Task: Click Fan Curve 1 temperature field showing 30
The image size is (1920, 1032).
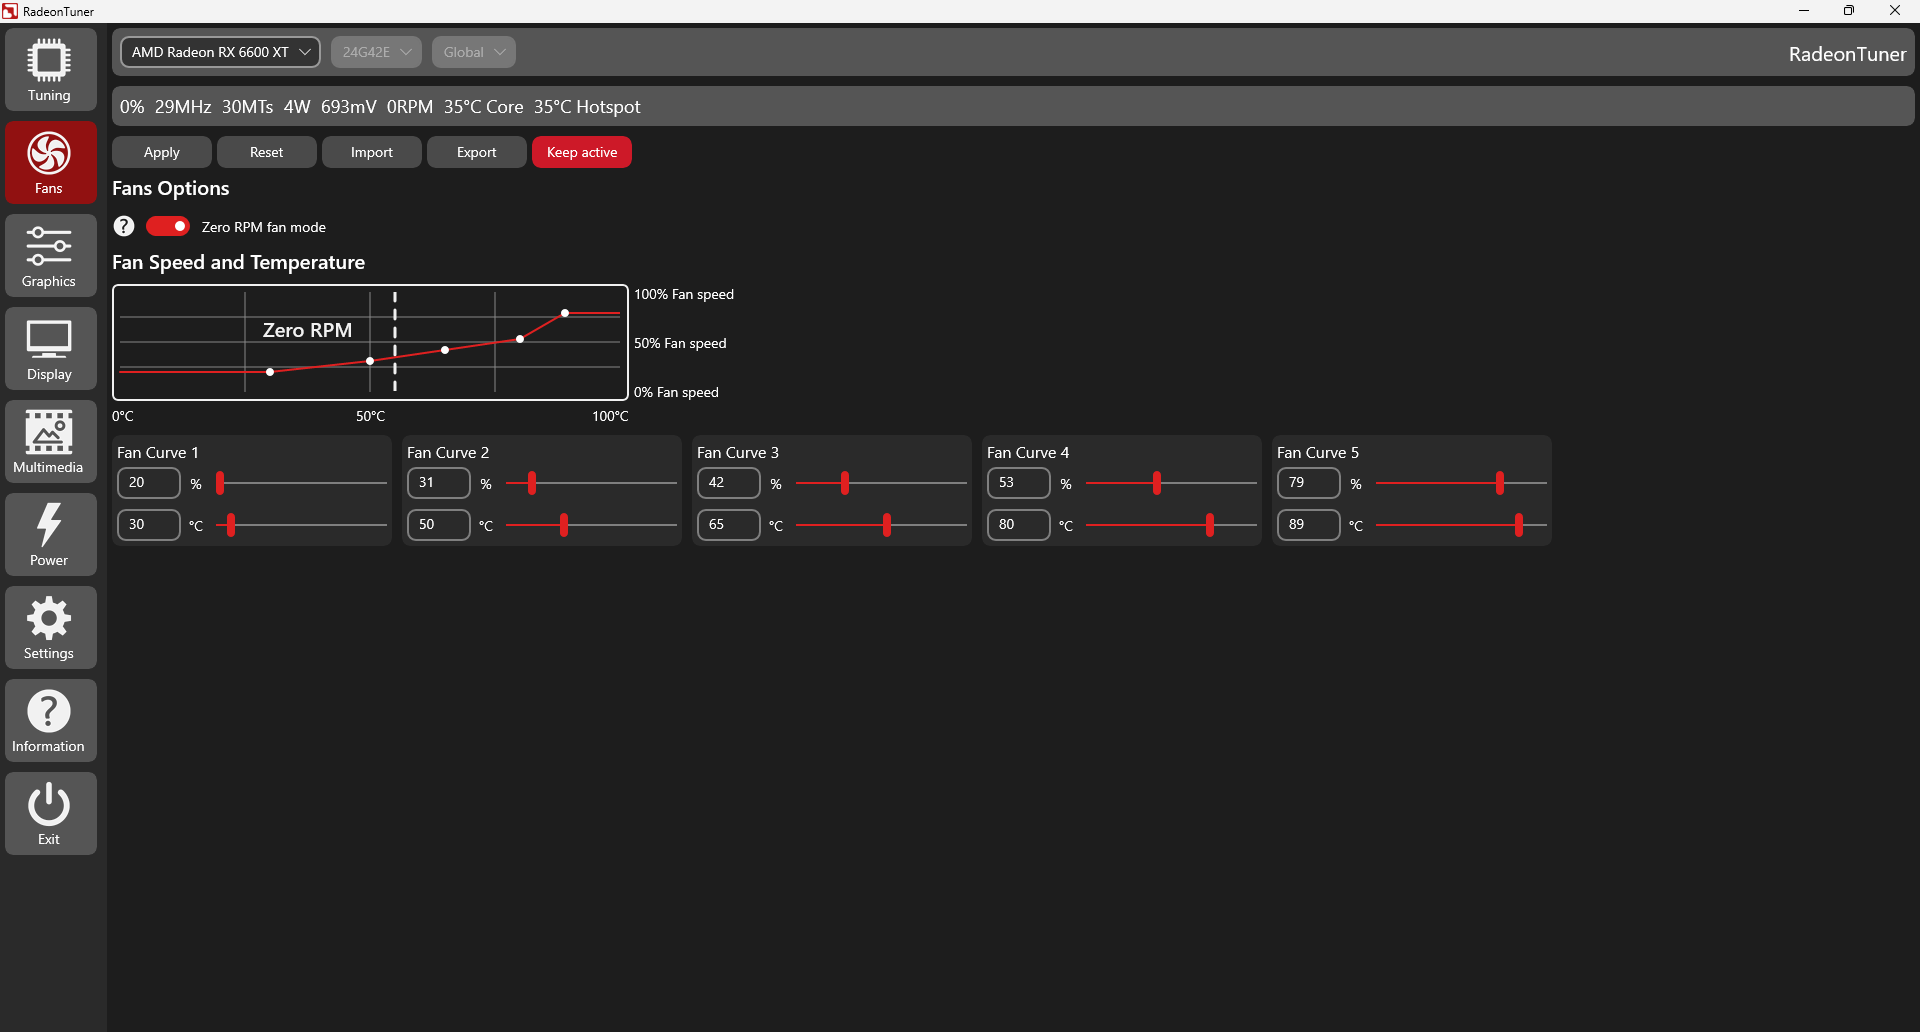Action: point(149,525)
